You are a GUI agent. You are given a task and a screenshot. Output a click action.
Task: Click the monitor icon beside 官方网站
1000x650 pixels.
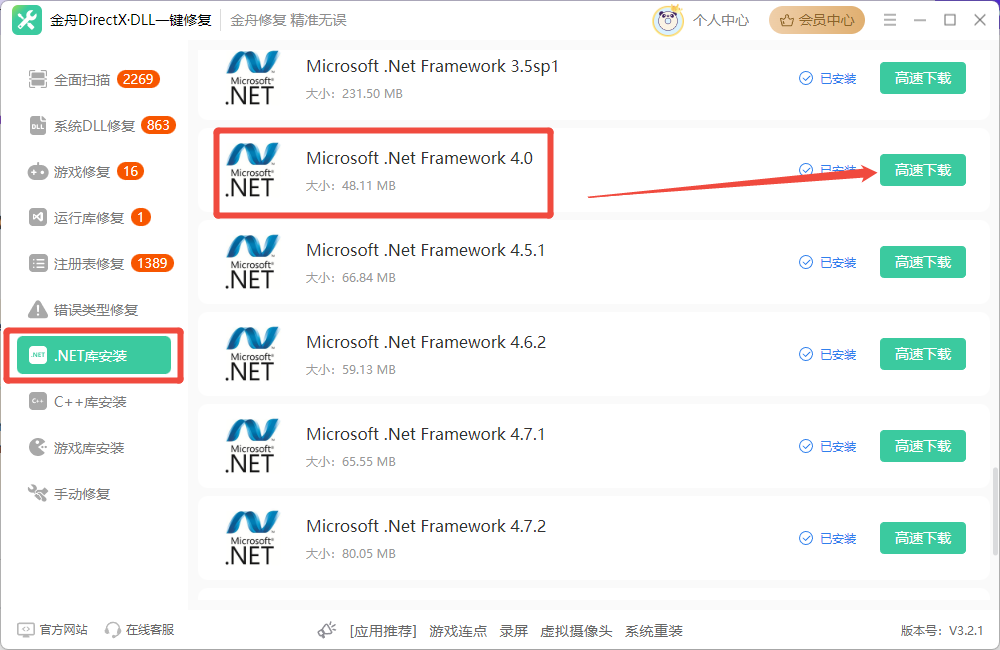26,630
